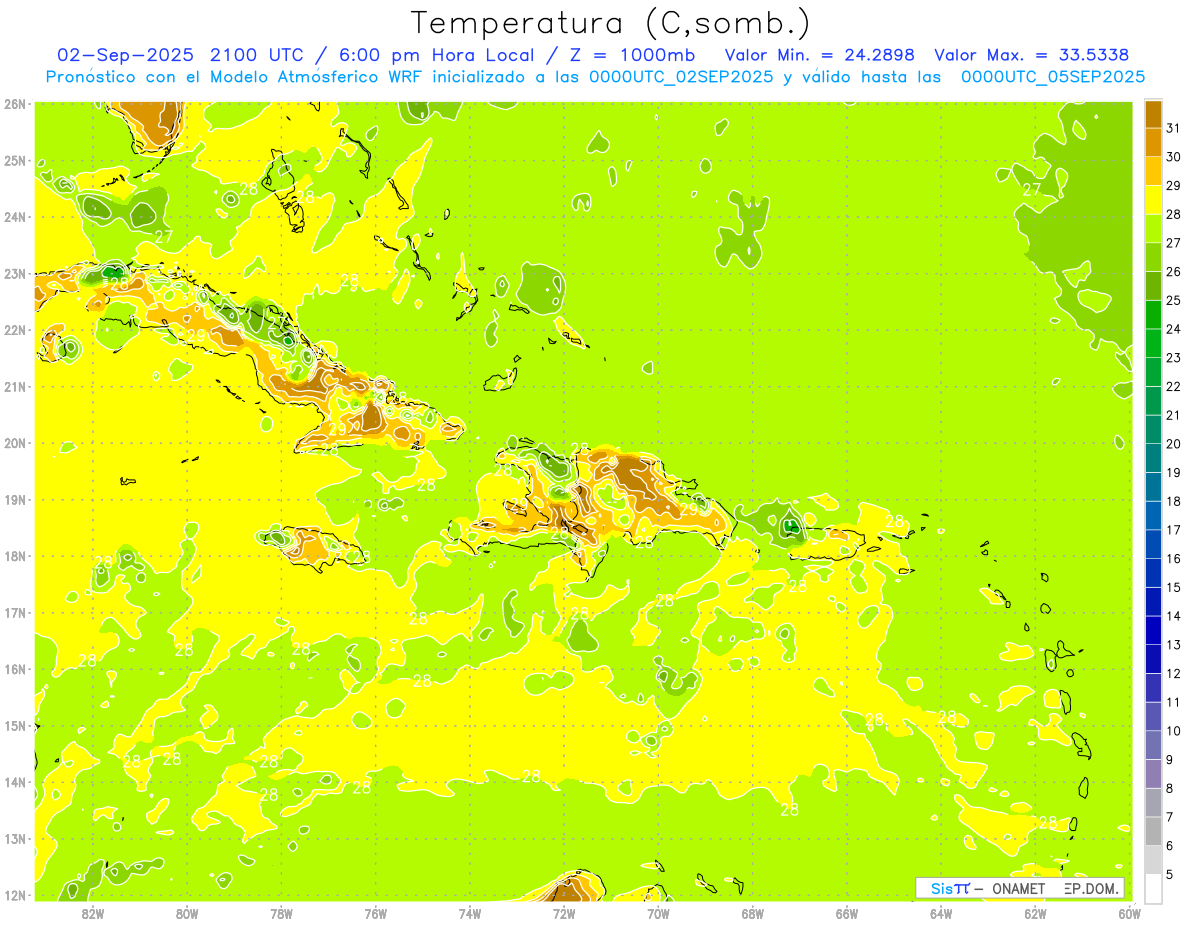Click the SisTT ONAMET REP.DOM. logo box
1200x927 pixels.
[x=1020, y=888]
